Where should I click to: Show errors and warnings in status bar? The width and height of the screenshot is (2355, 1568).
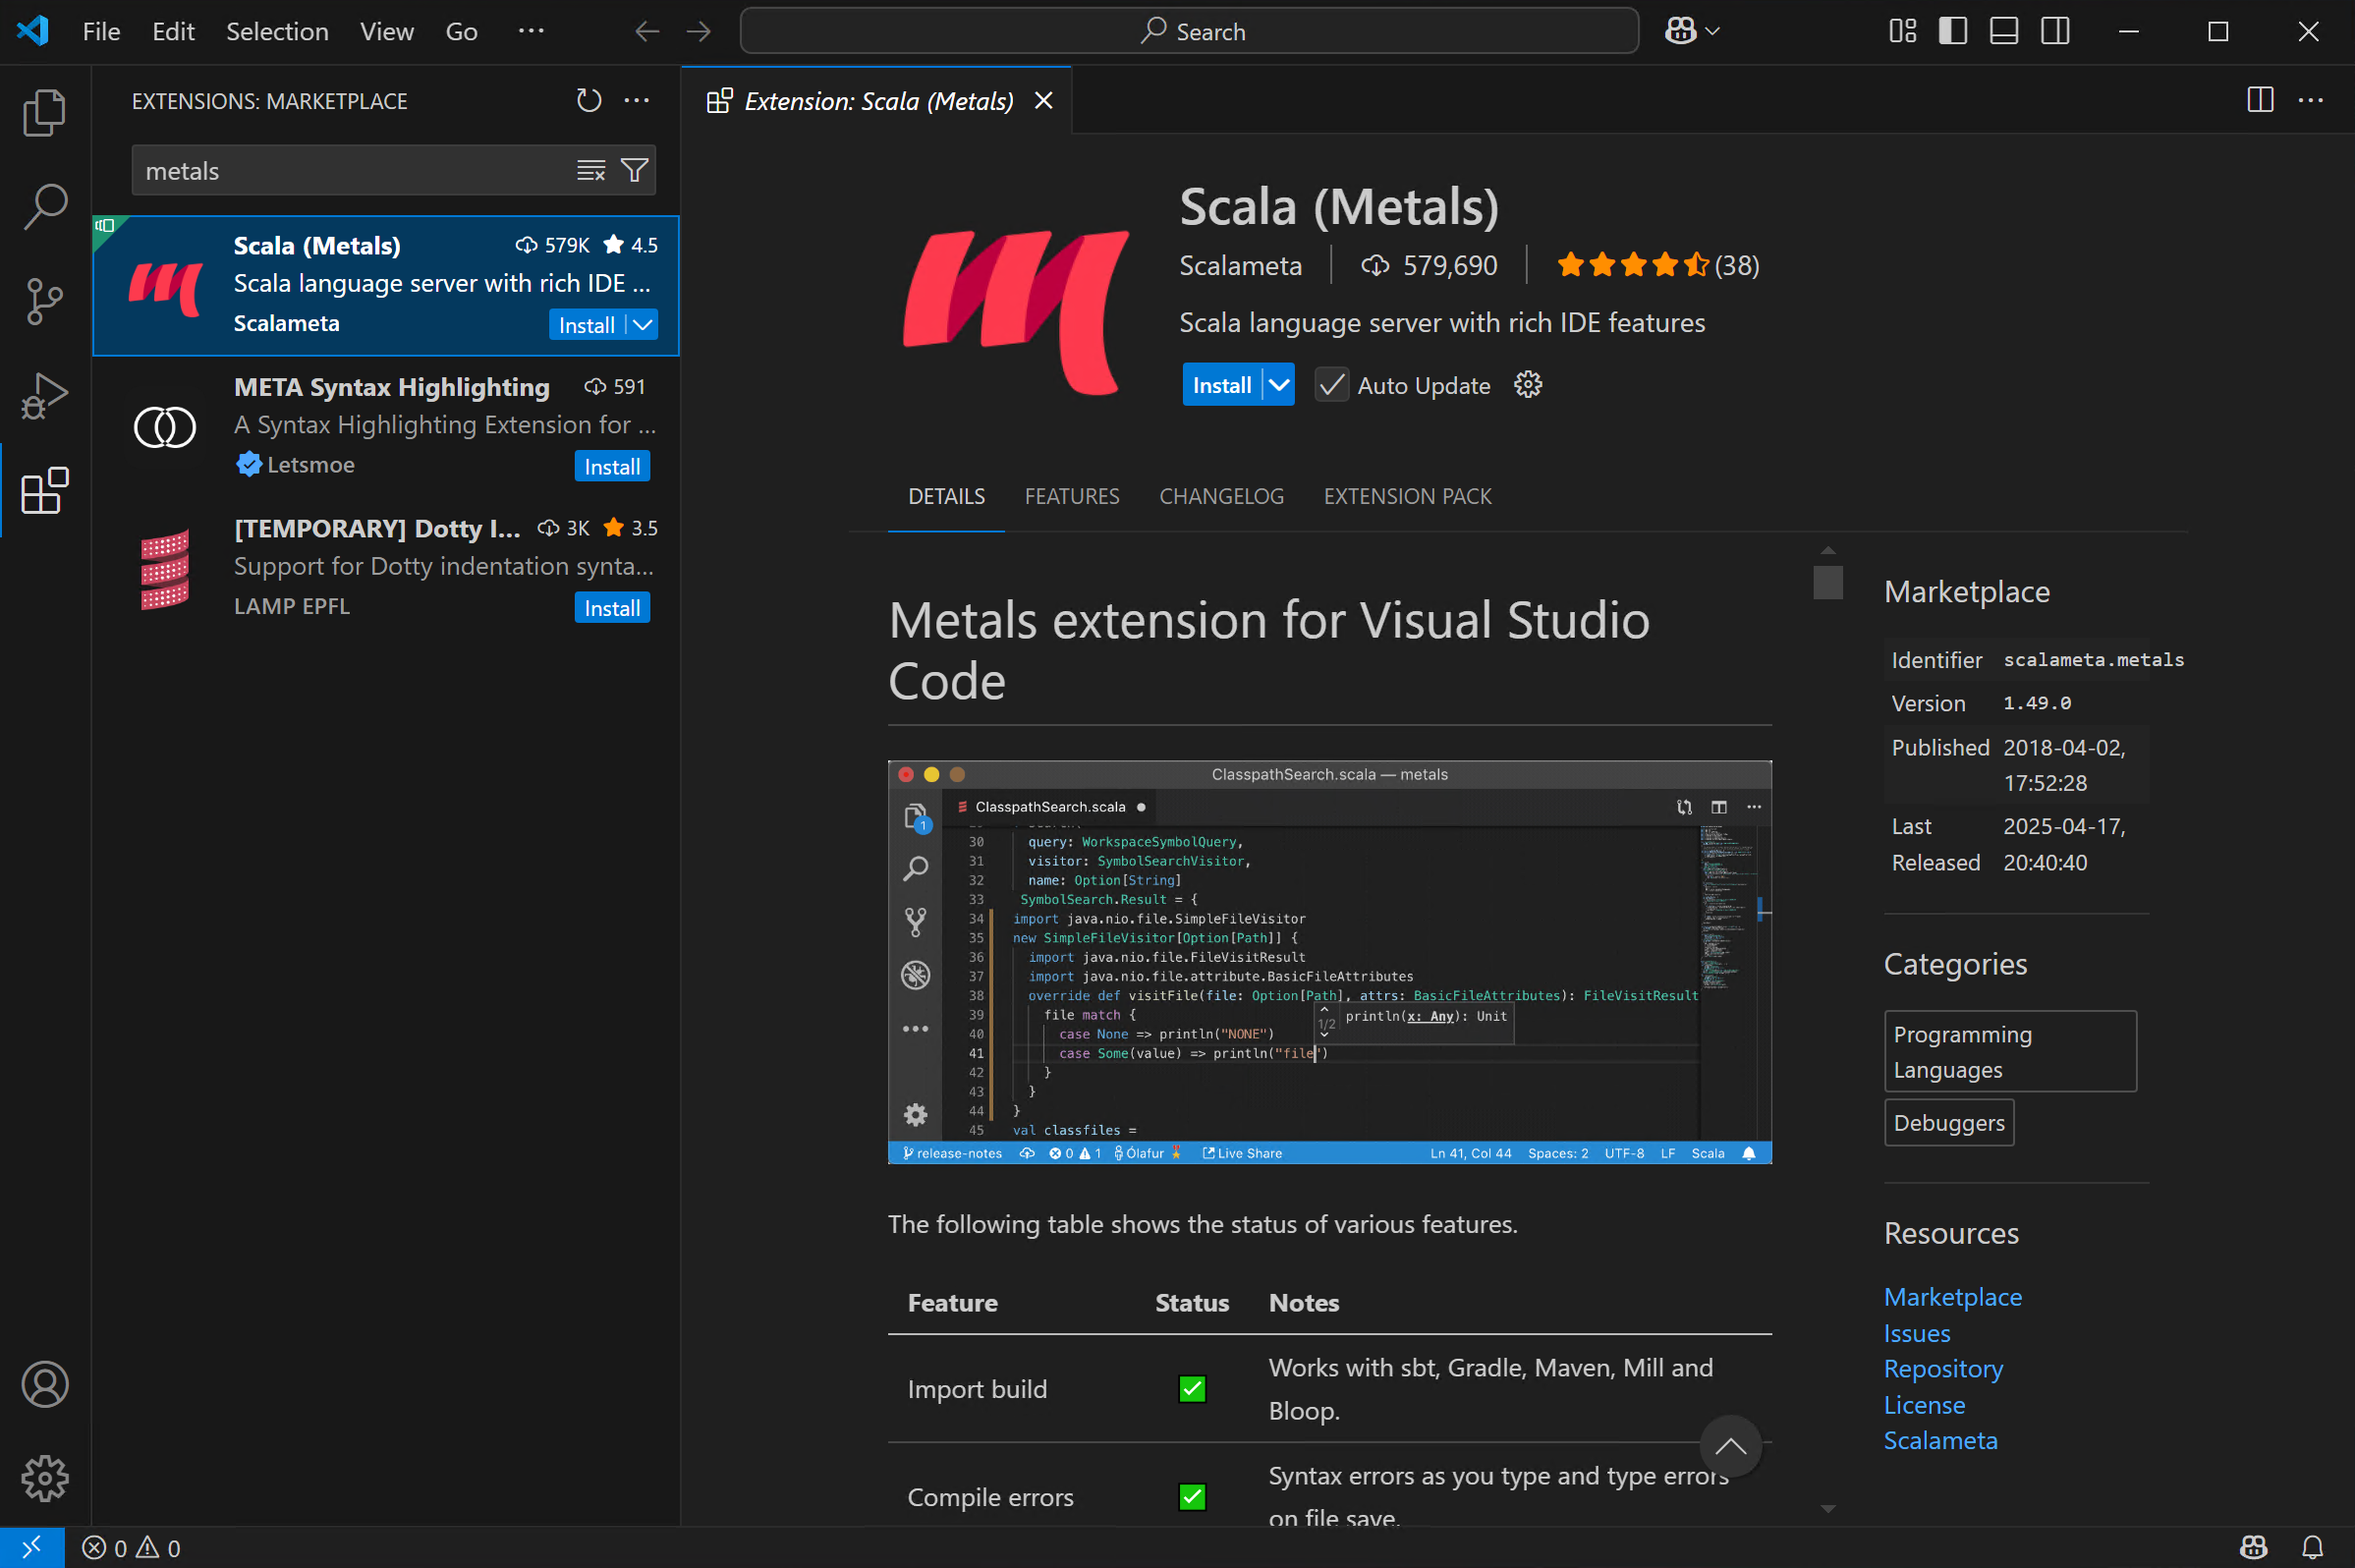[x=131, y=1548]
